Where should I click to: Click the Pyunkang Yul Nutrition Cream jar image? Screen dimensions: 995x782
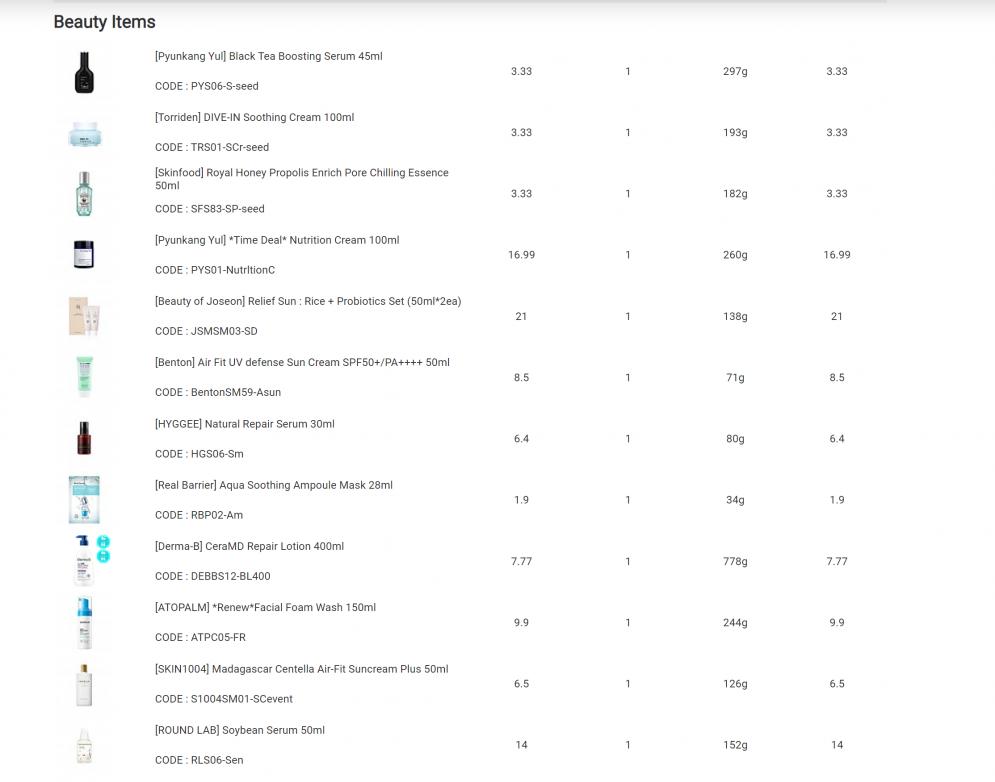(85, 255)
